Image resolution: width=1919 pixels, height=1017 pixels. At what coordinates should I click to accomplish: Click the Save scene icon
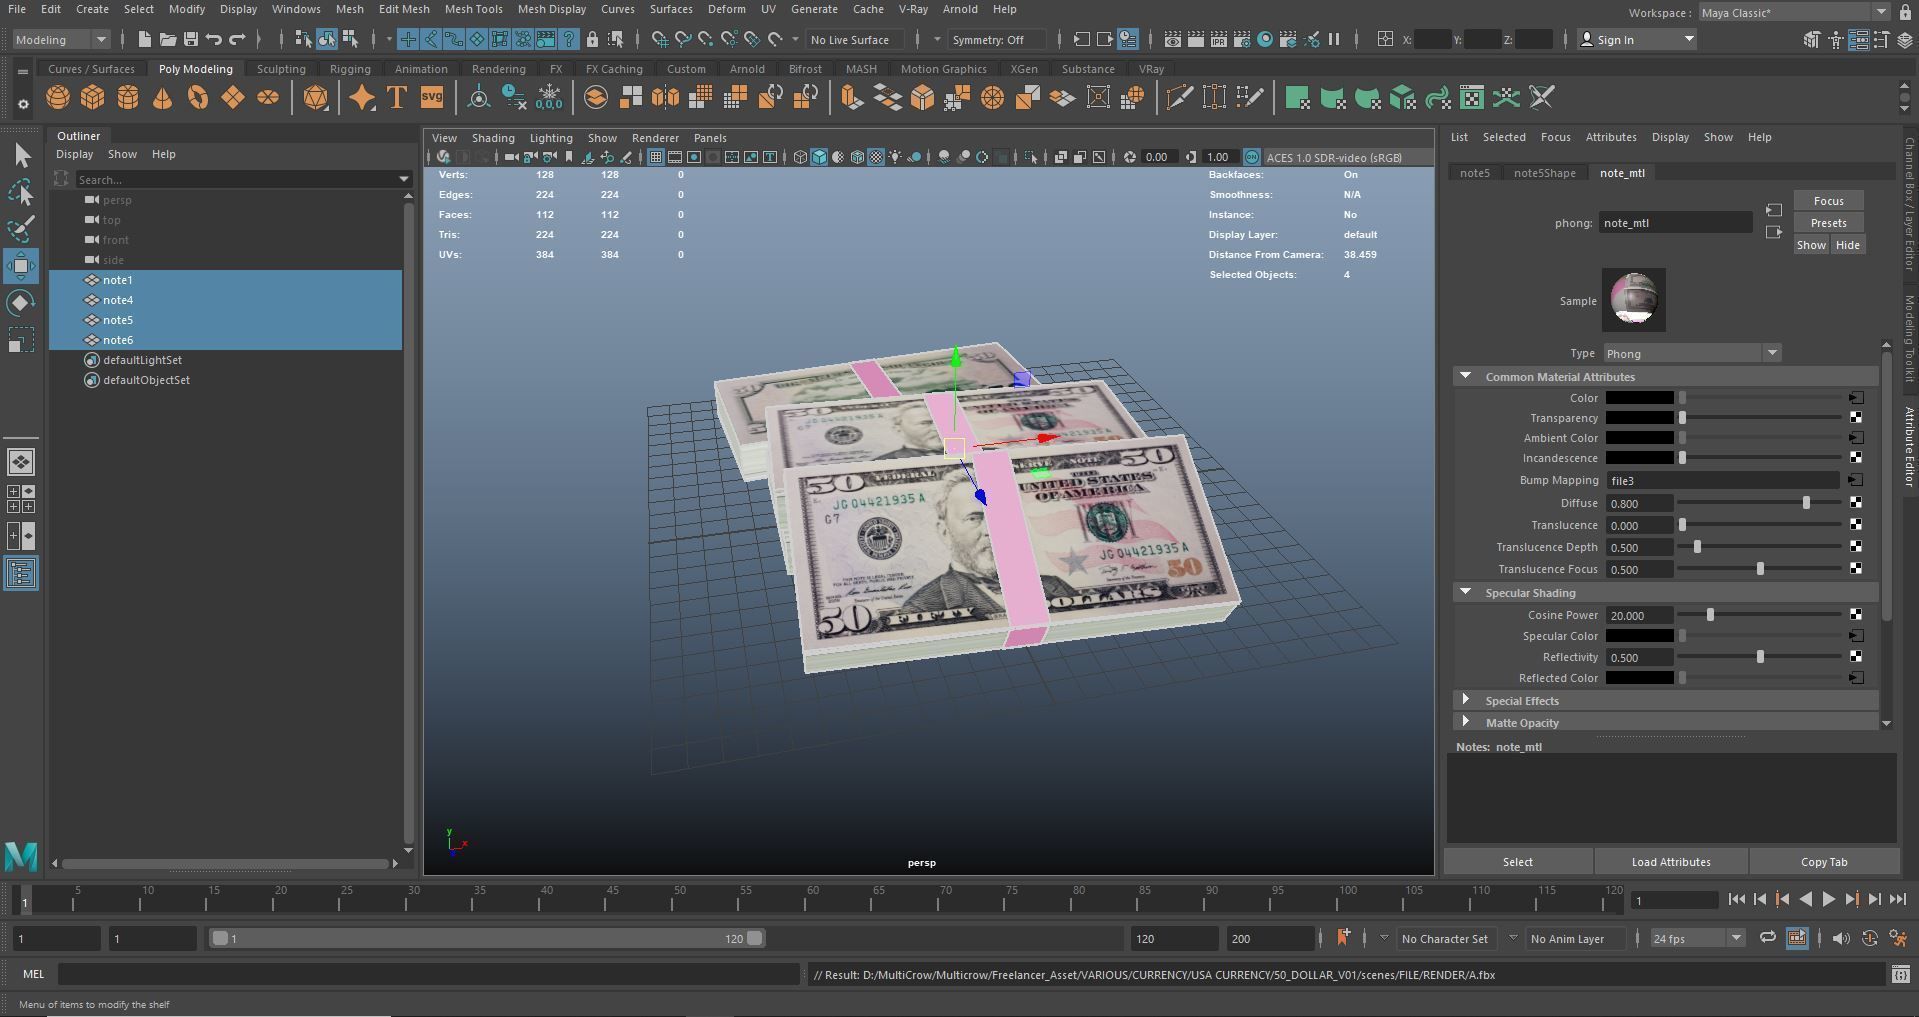tap(190, 39)
